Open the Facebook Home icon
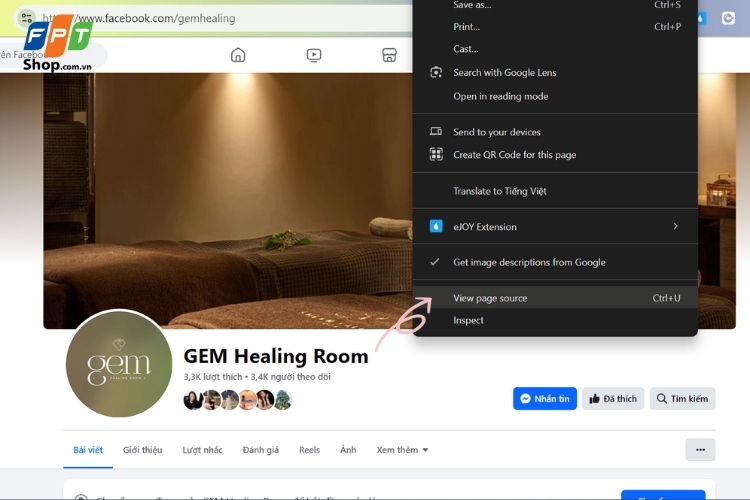The height and width of the screenshot is (500, 750). click(238, 55)
